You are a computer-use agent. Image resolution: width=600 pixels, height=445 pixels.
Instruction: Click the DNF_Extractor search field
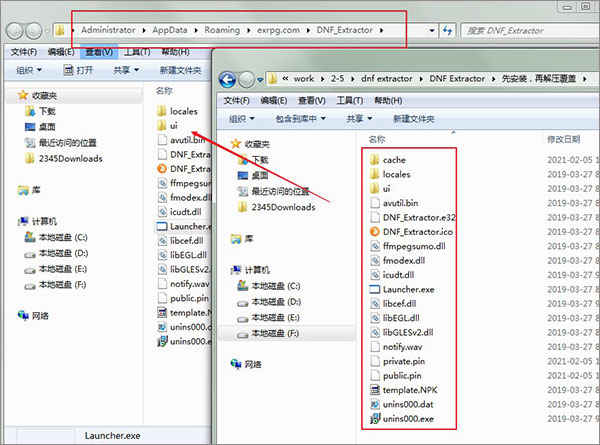pos(530,30)
